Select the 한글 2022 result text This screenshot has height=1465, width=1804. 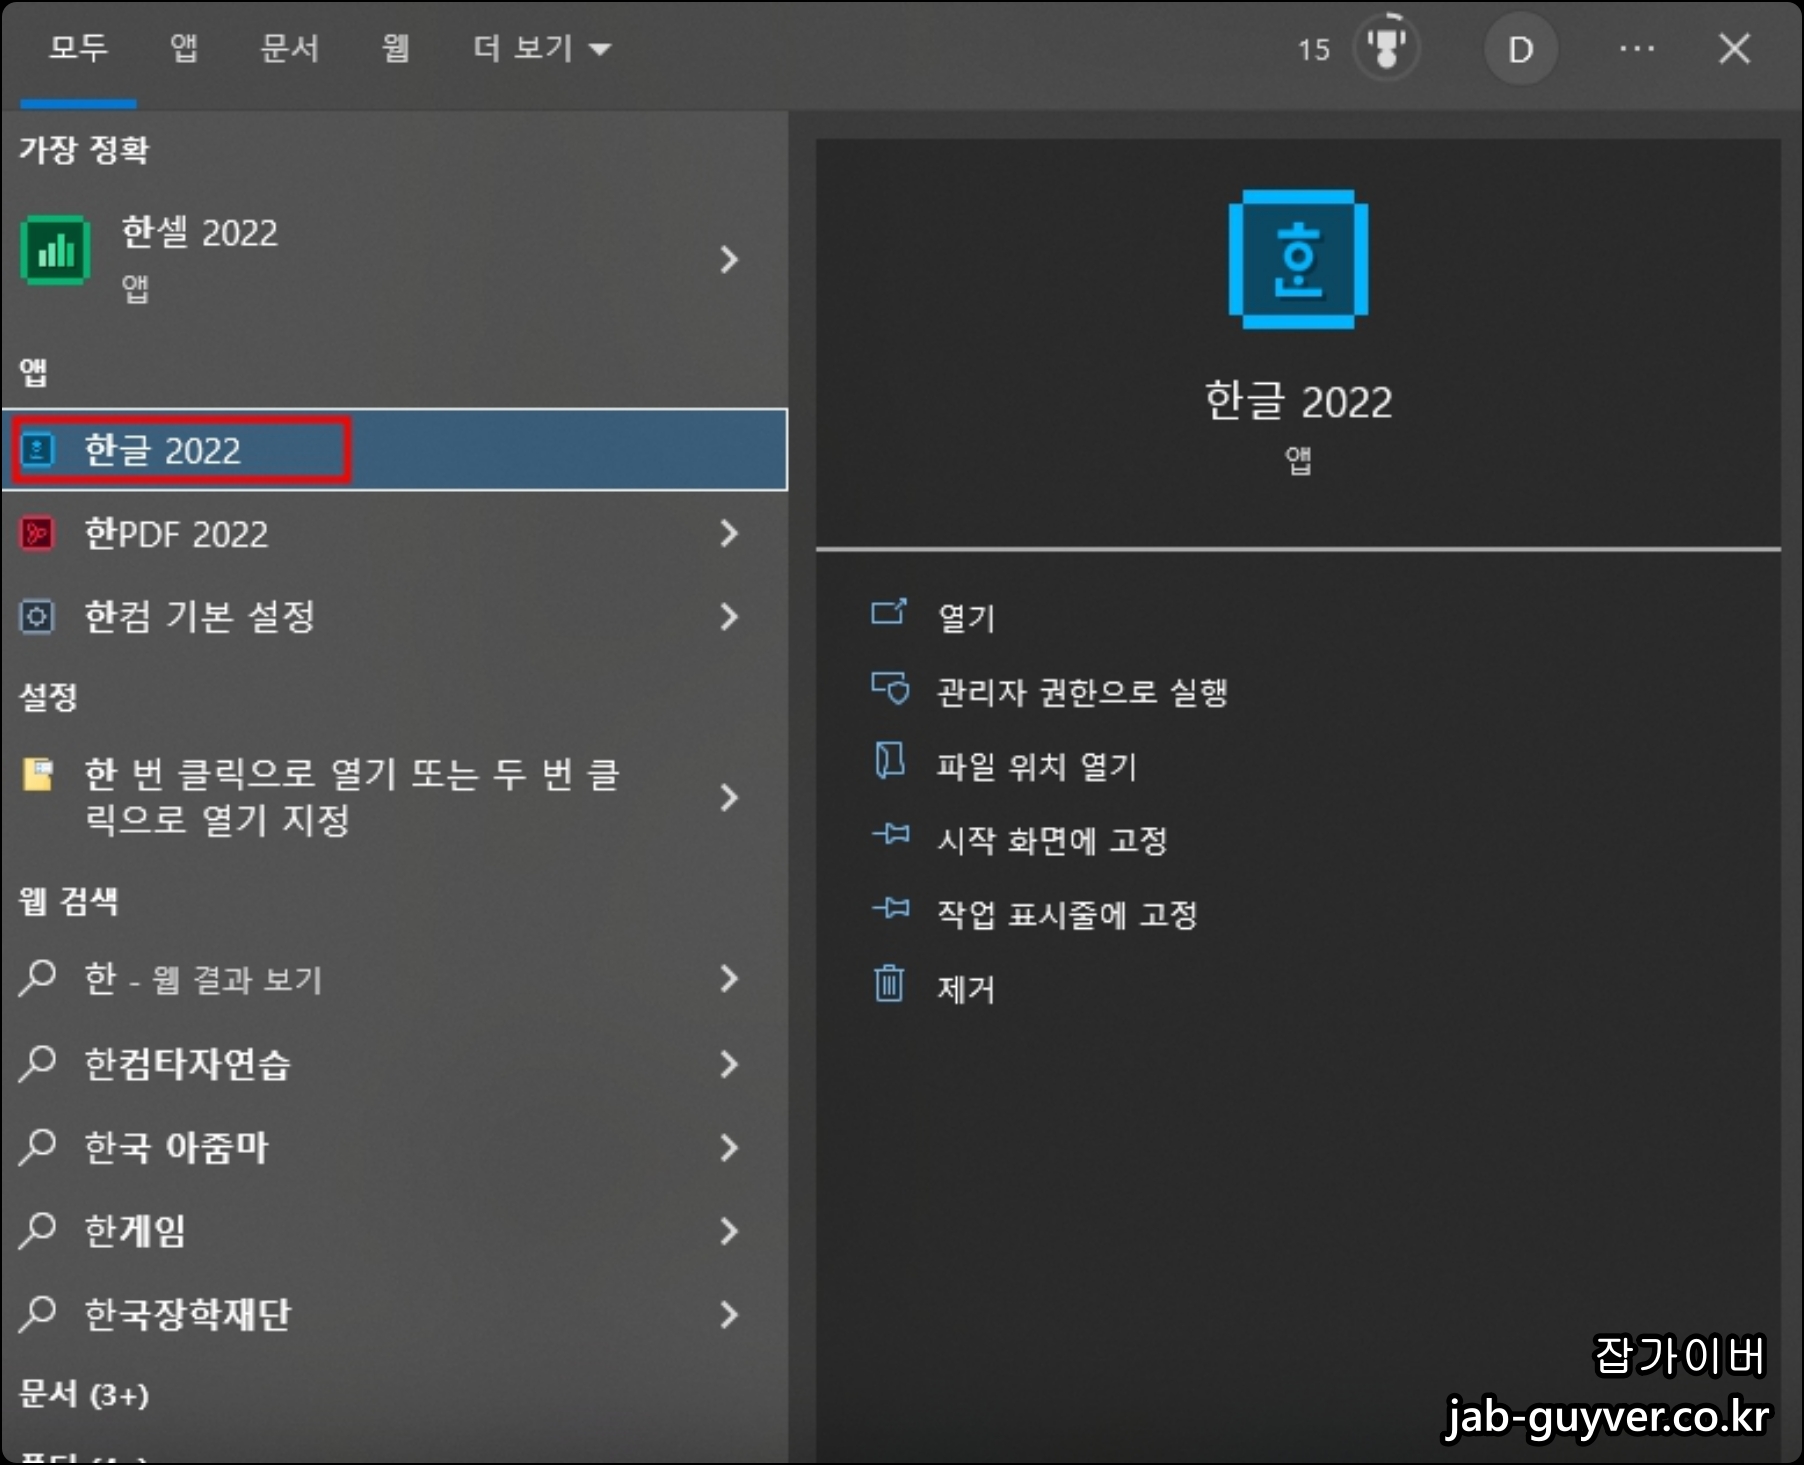pyautogui.click(x=163, y=450)
